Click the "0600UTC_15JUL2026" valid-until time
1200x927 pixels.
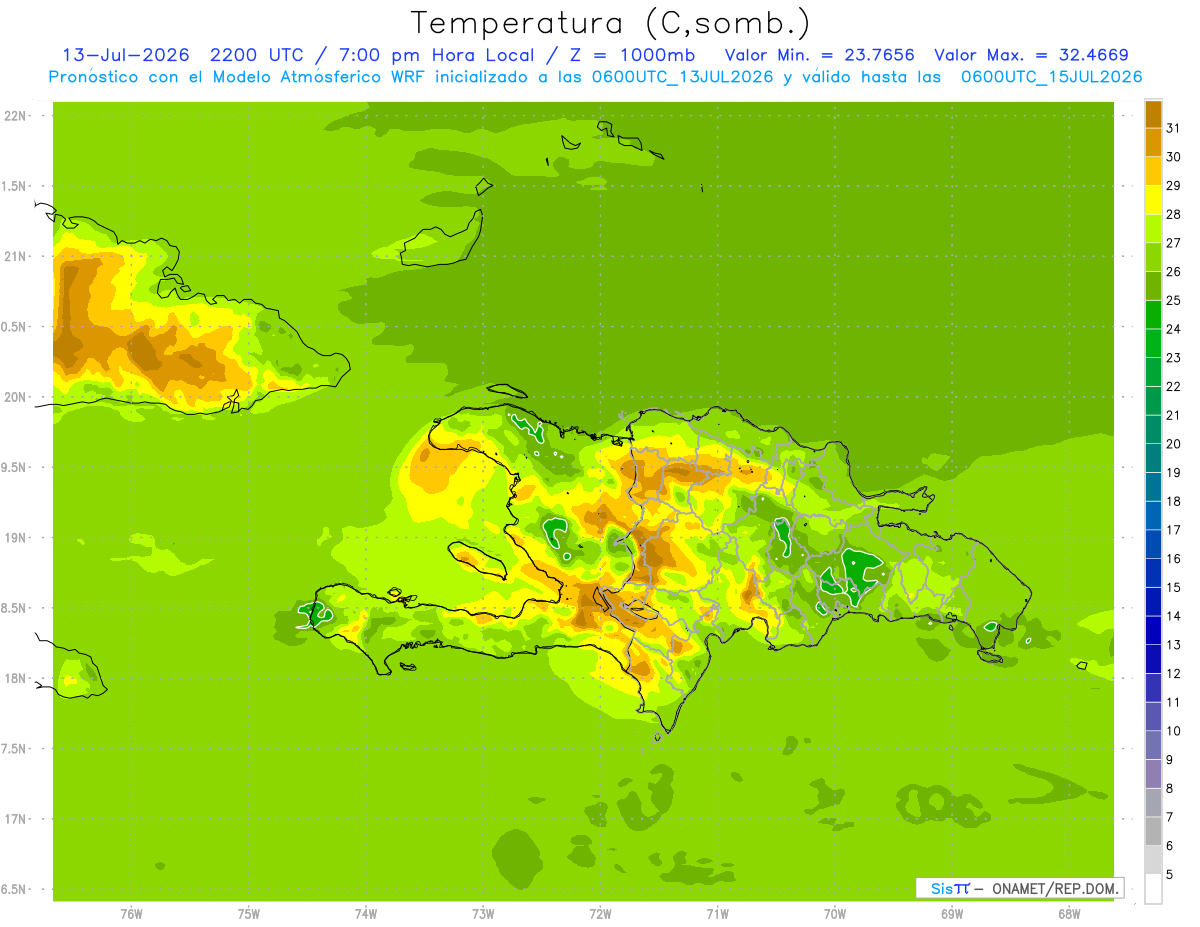pyautogui.click(x=1051, y=77)
